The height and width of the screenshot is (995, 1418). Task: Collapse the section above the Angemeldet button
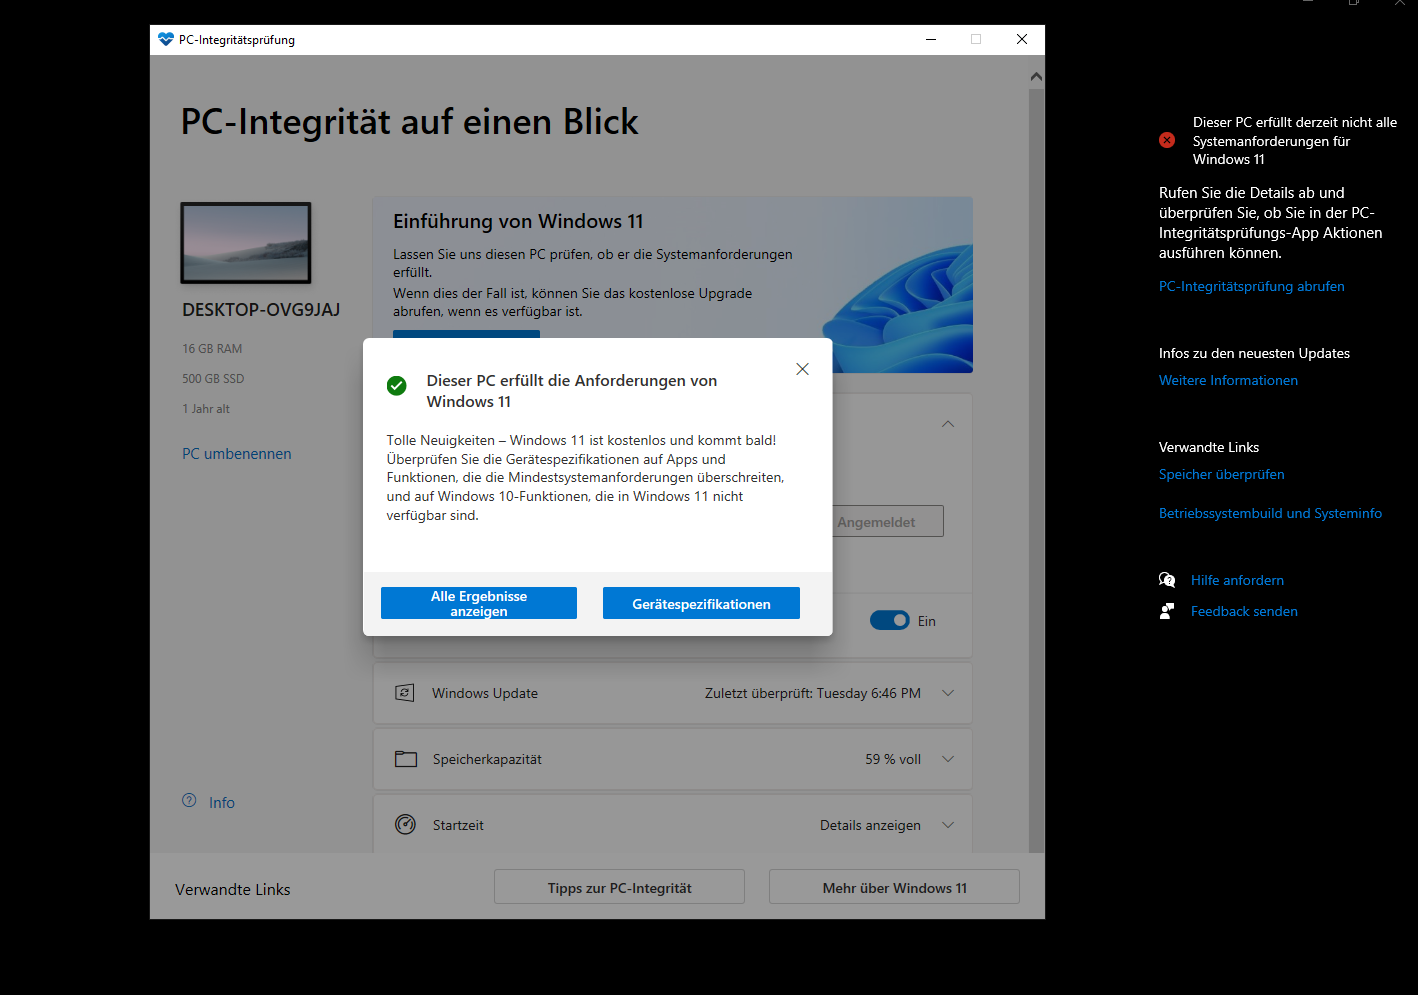pyautogui.click(x=948, y=424)
